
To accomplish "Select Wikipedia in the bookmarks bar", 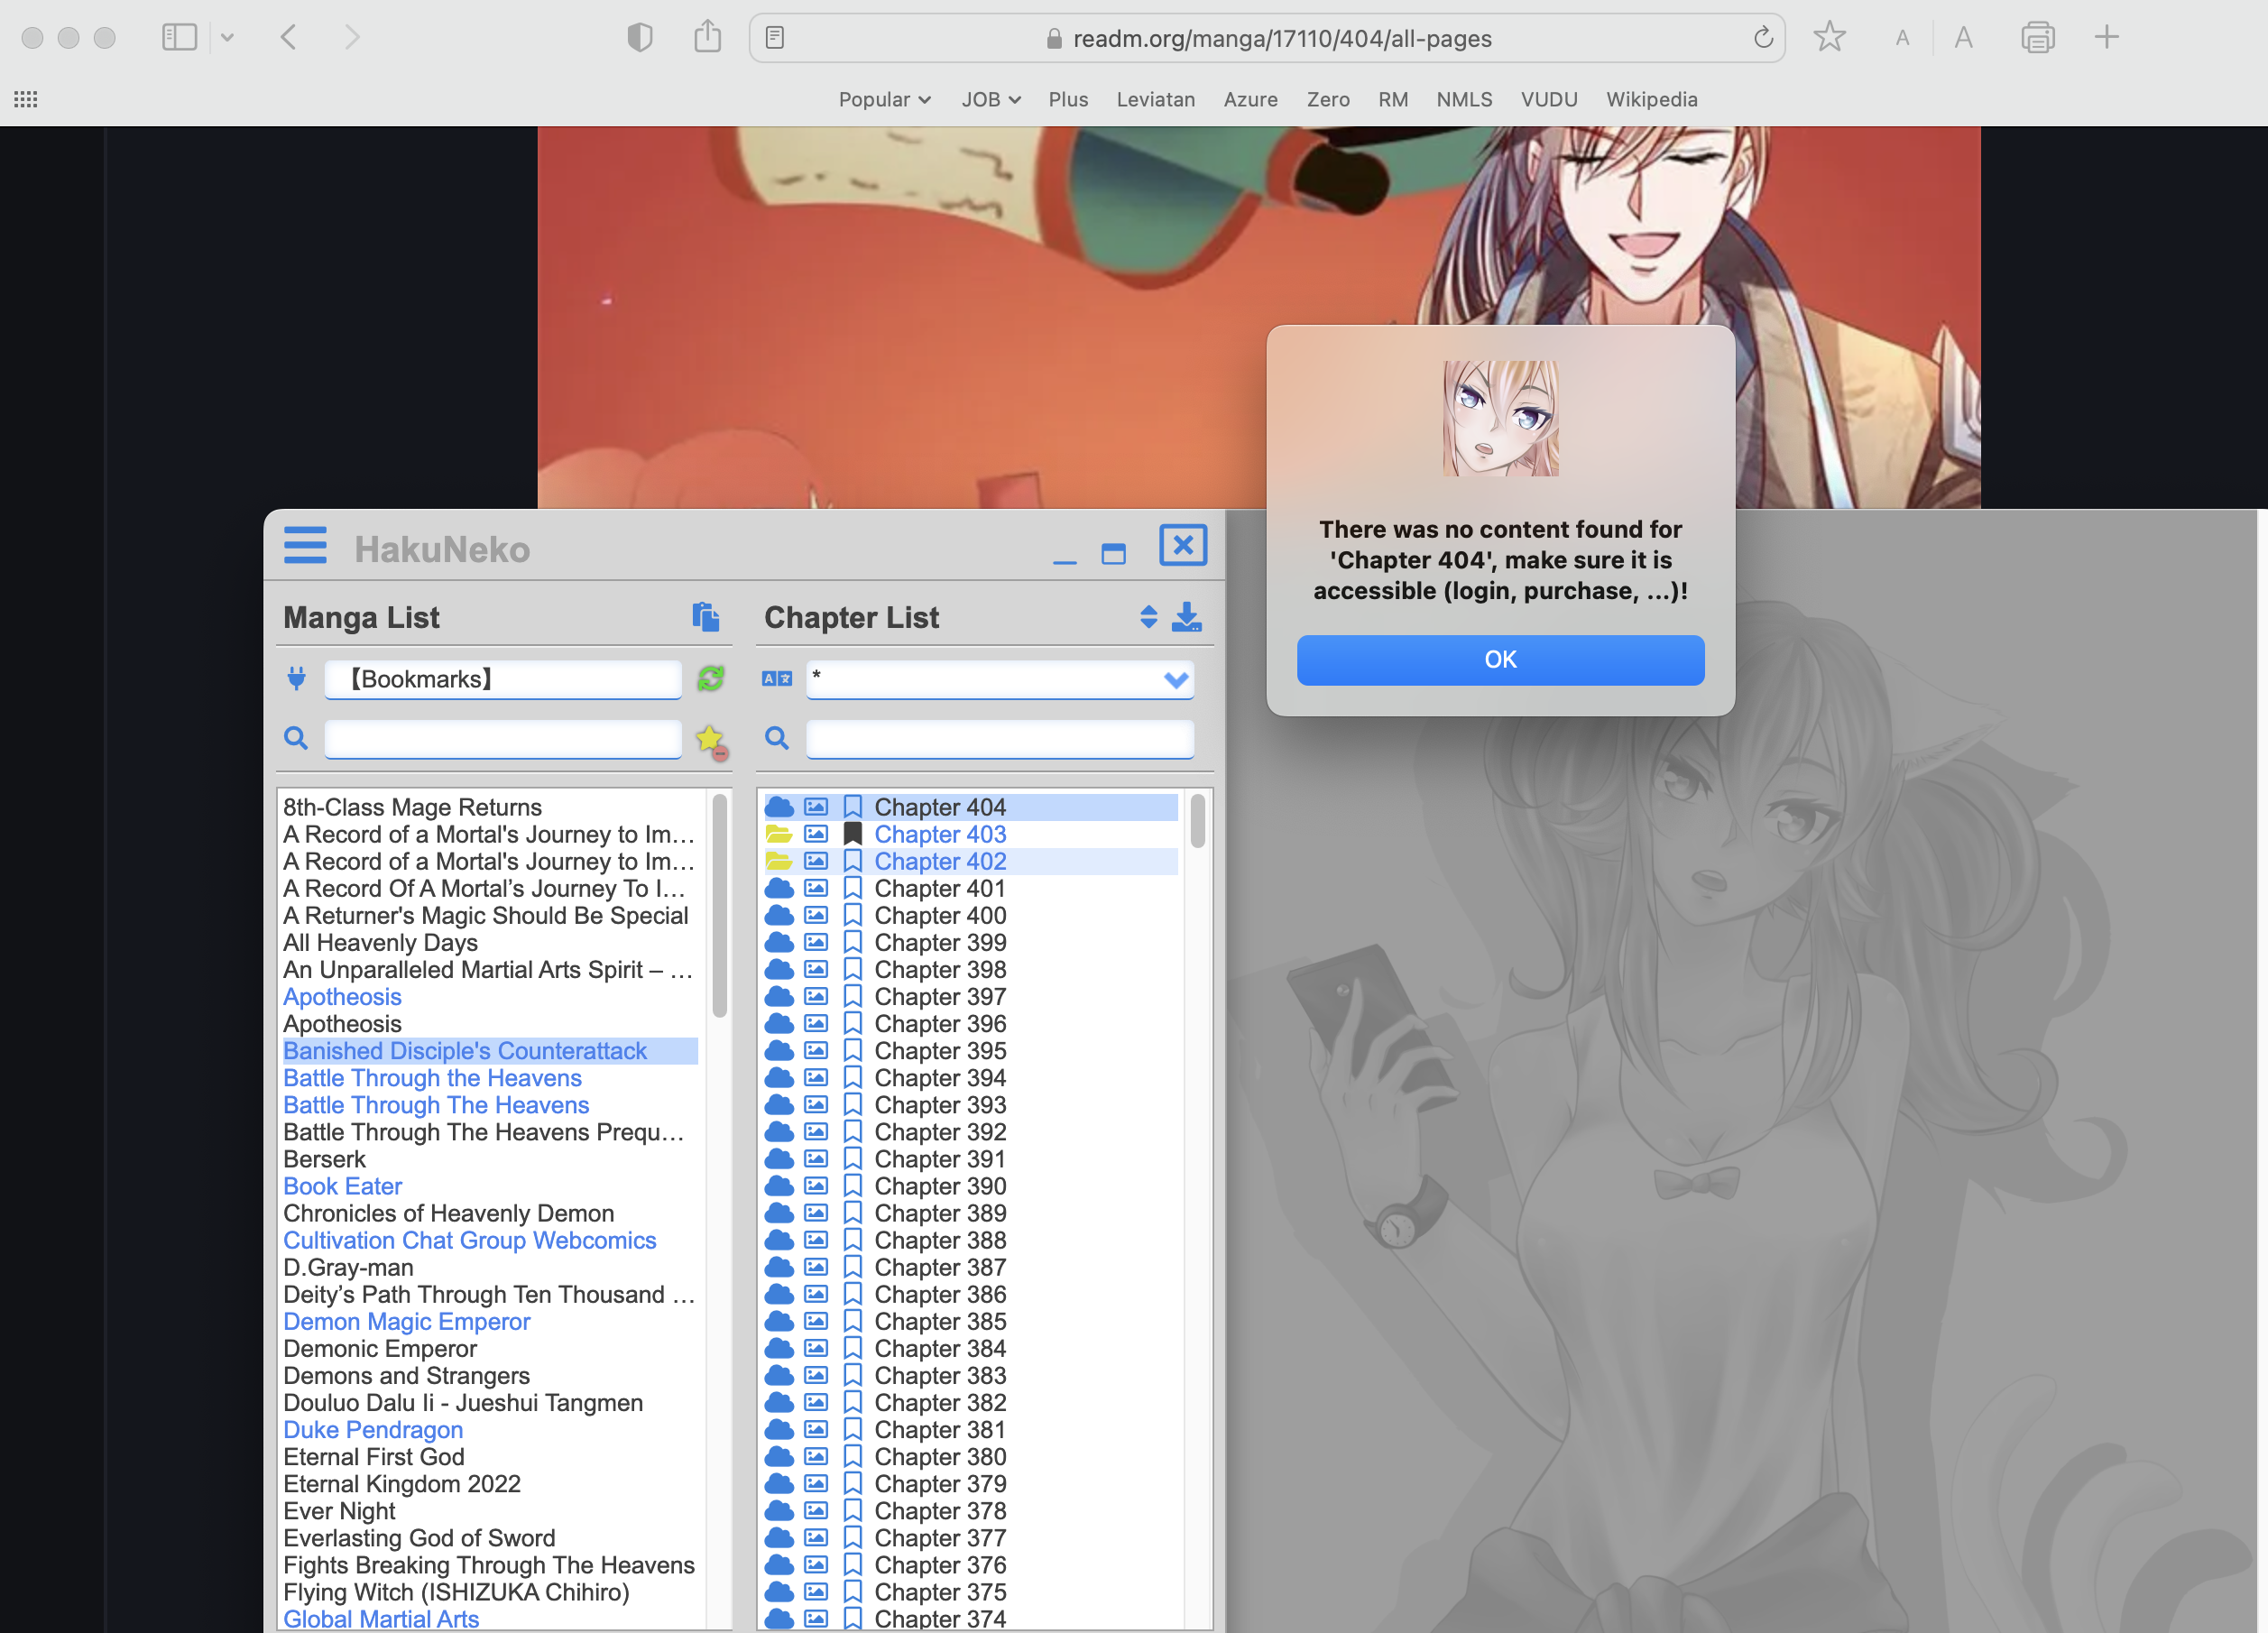I will [1651, 99].
